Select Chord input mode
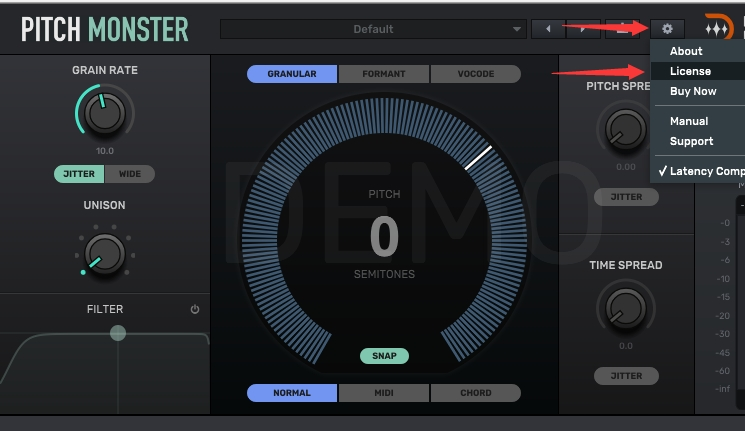Viewport: 745px width, 431px height. [x=476, y=393]
